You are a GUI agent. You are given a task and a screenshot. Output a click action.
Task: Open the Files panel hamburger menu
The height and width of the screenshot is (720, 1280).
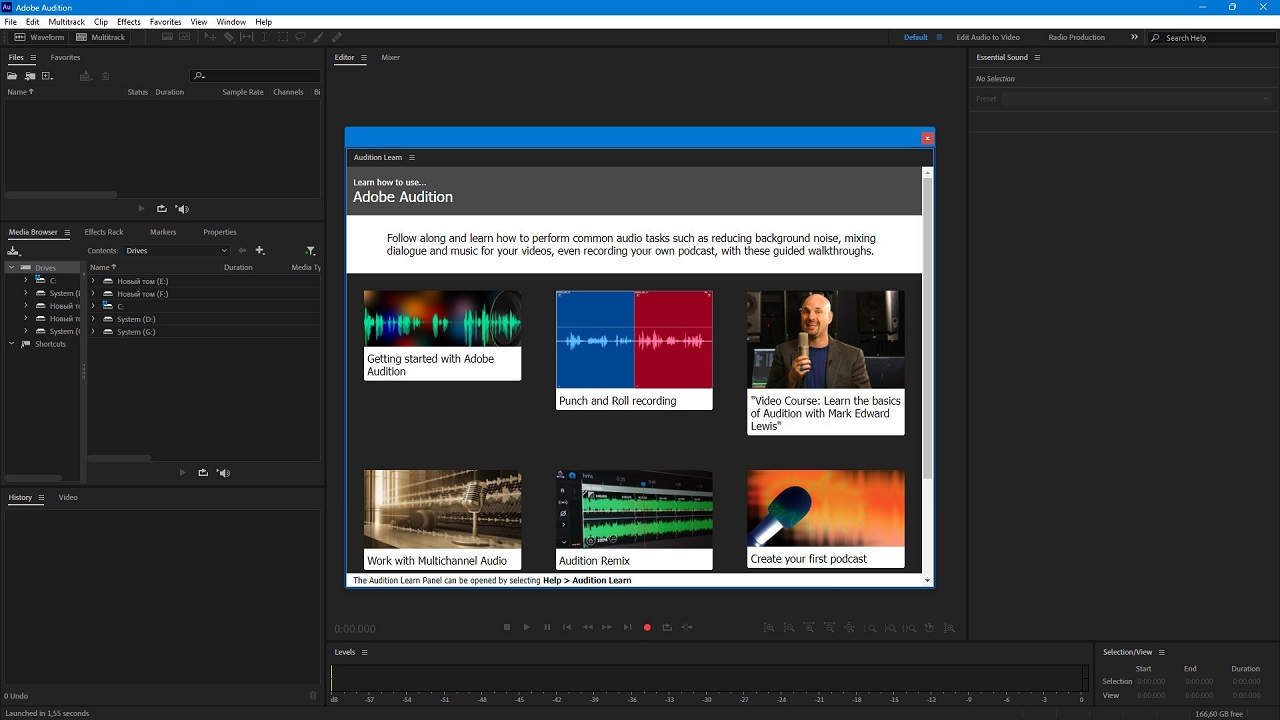33,58
